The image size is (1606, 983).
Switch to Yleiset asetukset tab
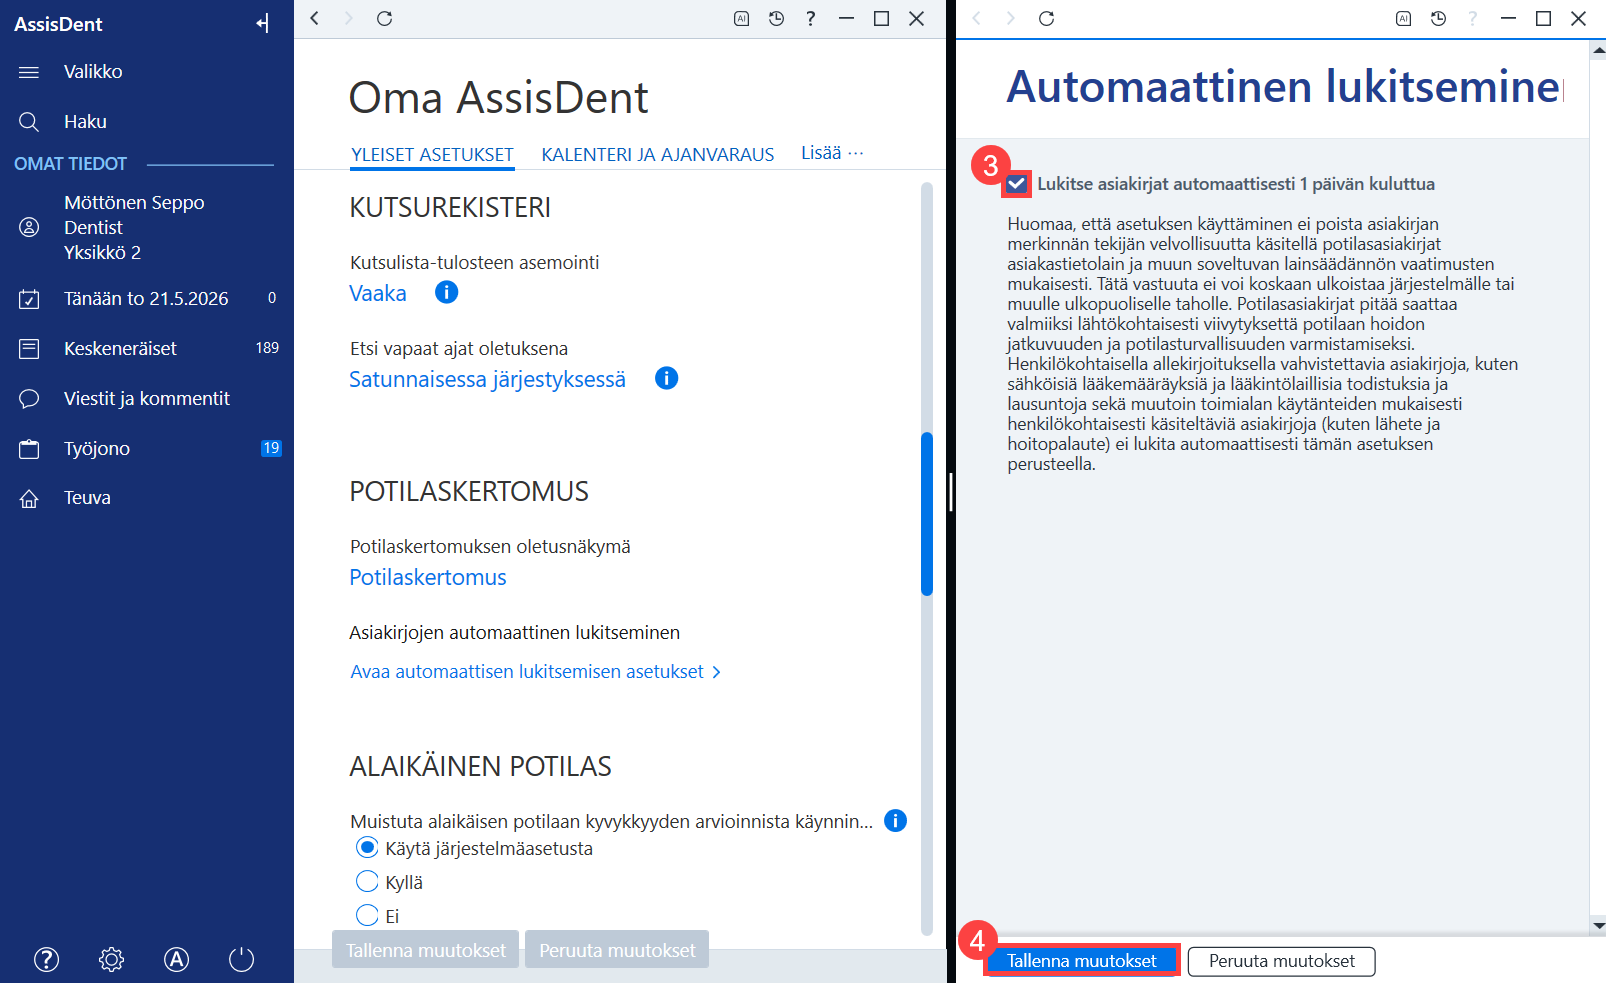click(x=432, y=155)
